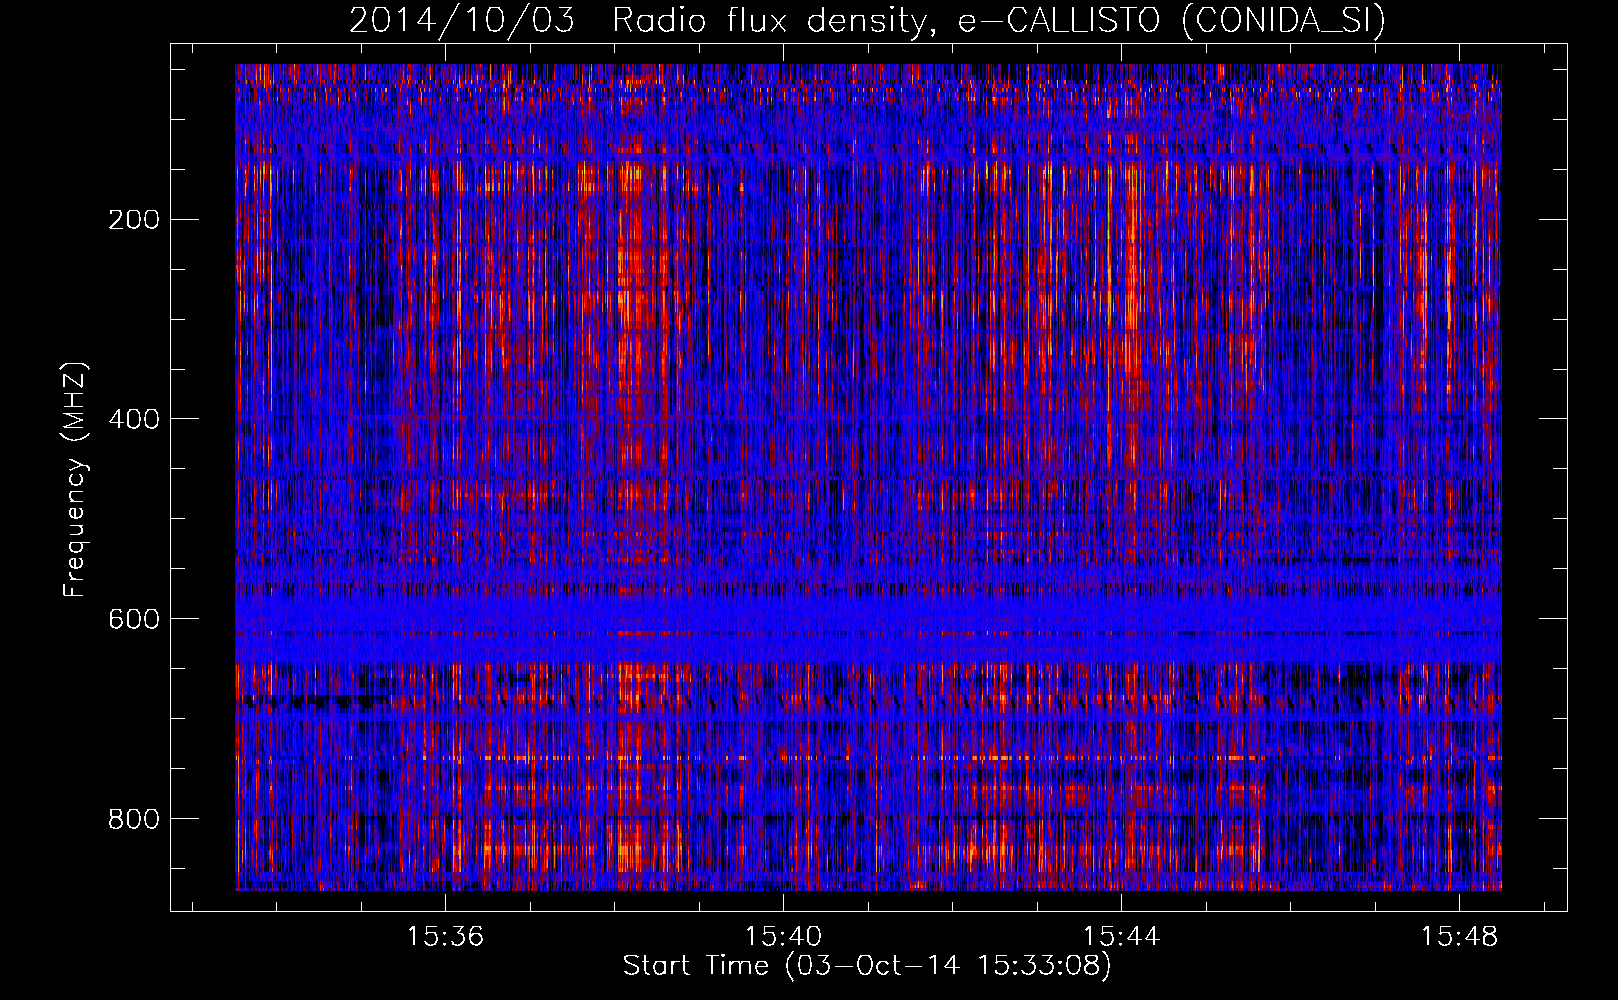1618x1000 pixels.
Task: Click the 600 frequency tick label
Action: [x=134, y=619]
